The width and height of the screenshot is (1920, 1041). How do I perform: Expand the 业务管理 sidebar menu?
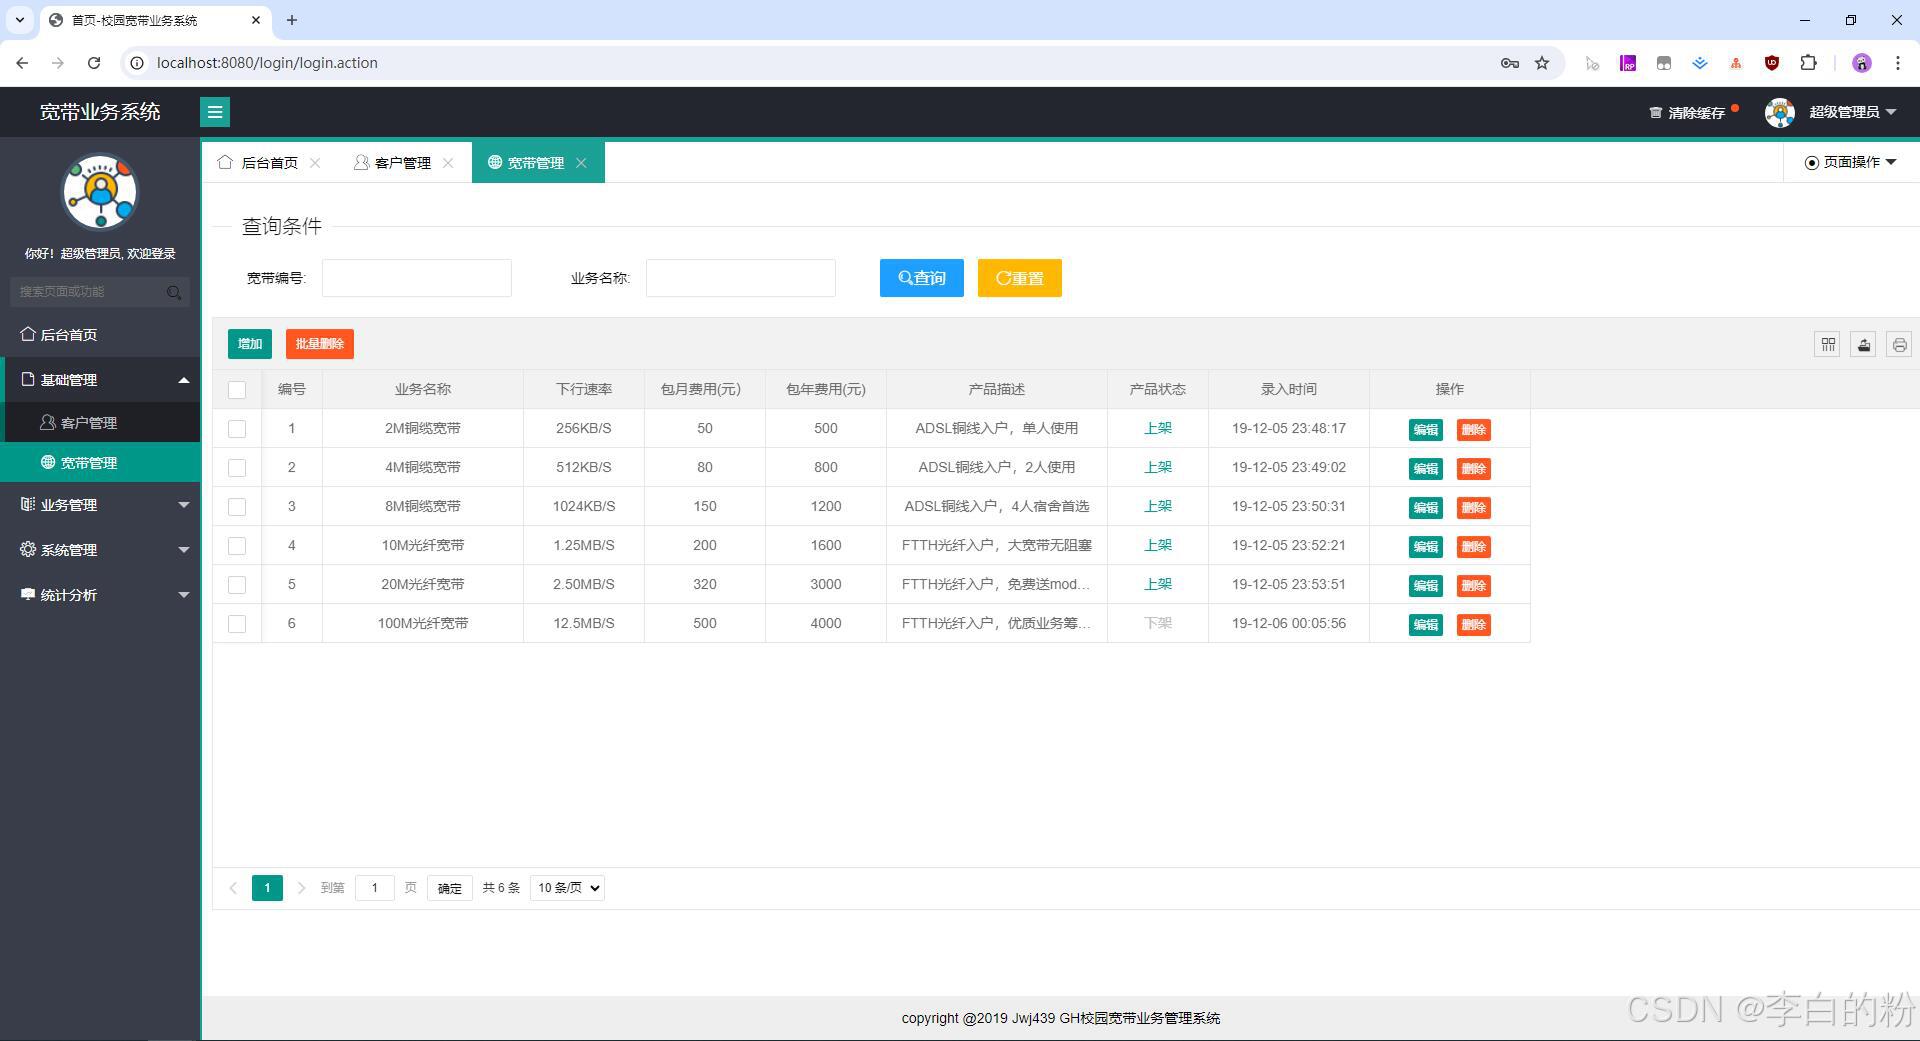click(x=100, y=505)
